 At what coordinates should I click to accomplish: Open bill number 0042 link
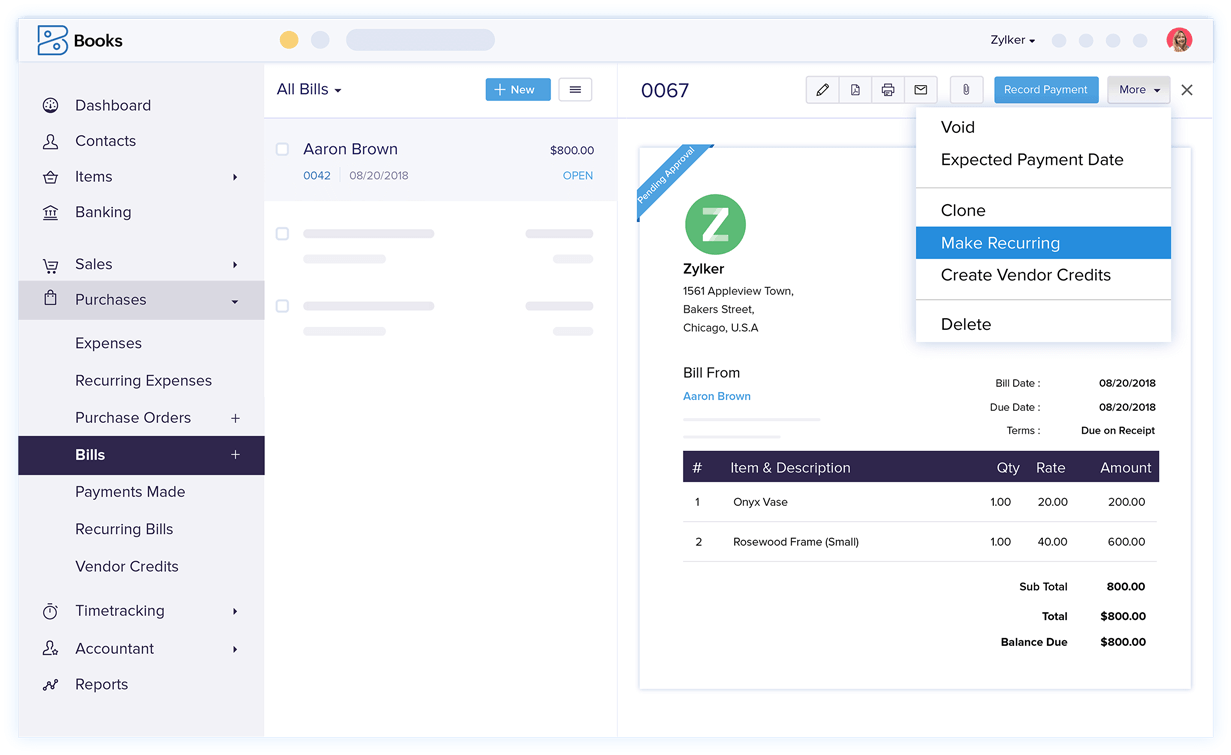tap(317, 175)
